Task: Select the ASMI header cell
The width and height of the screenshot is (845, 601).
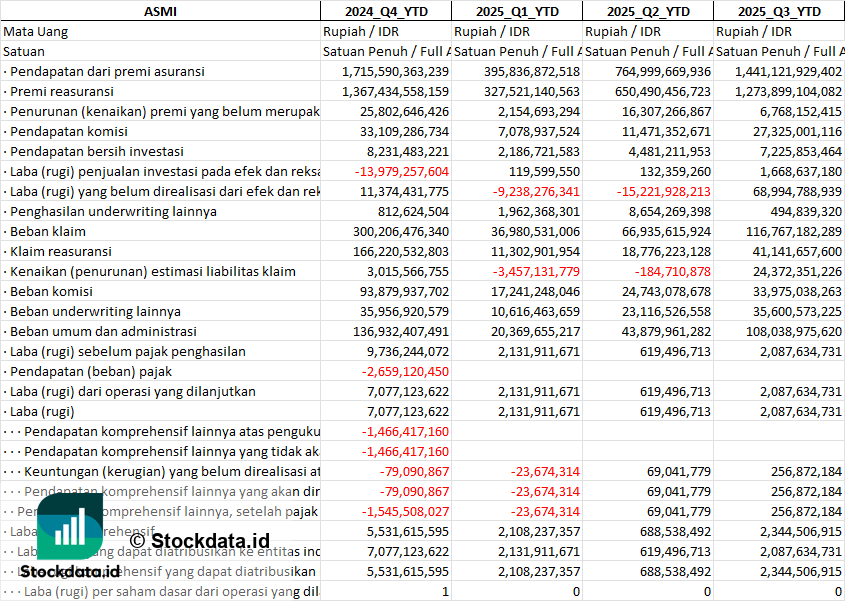Action: 160,11
